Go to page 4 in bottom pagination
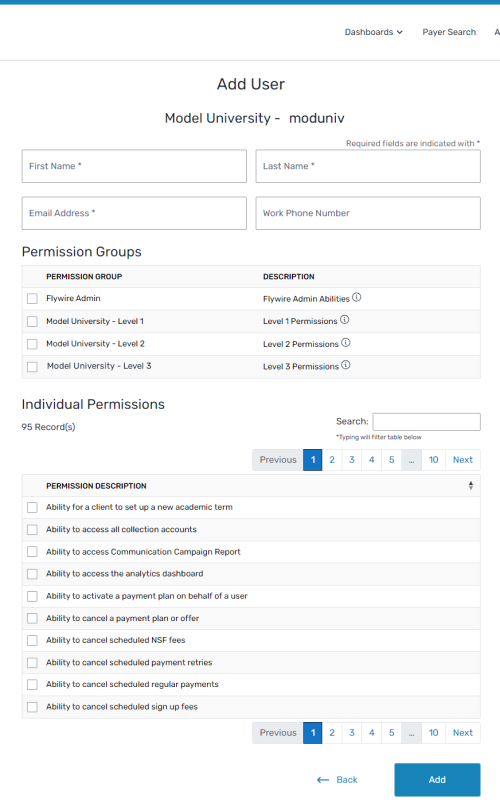The width and height of the screenshot is (500, 804). pyautogui.click(x=372, y=733)
